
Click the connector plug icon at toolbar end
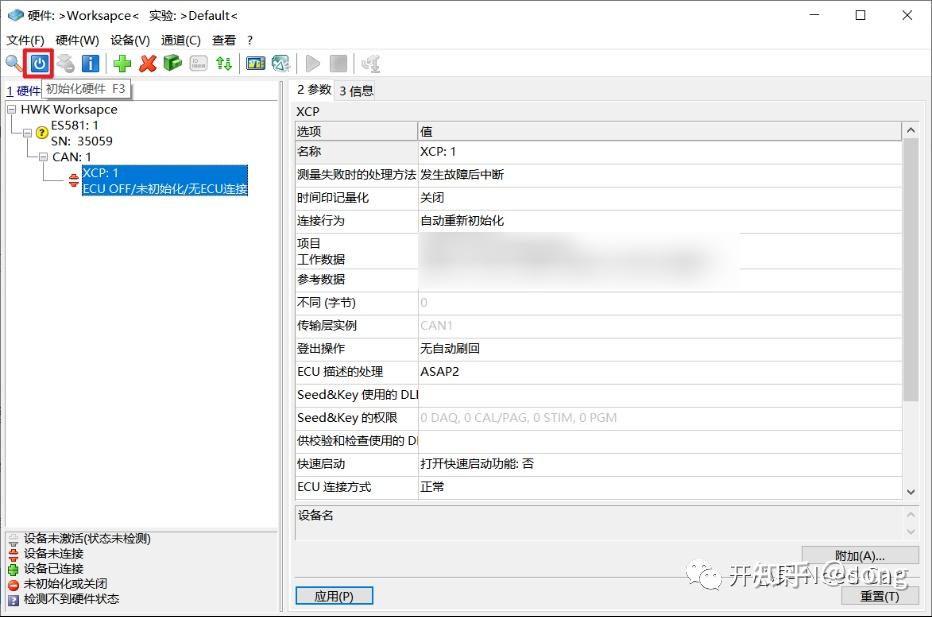371,63
